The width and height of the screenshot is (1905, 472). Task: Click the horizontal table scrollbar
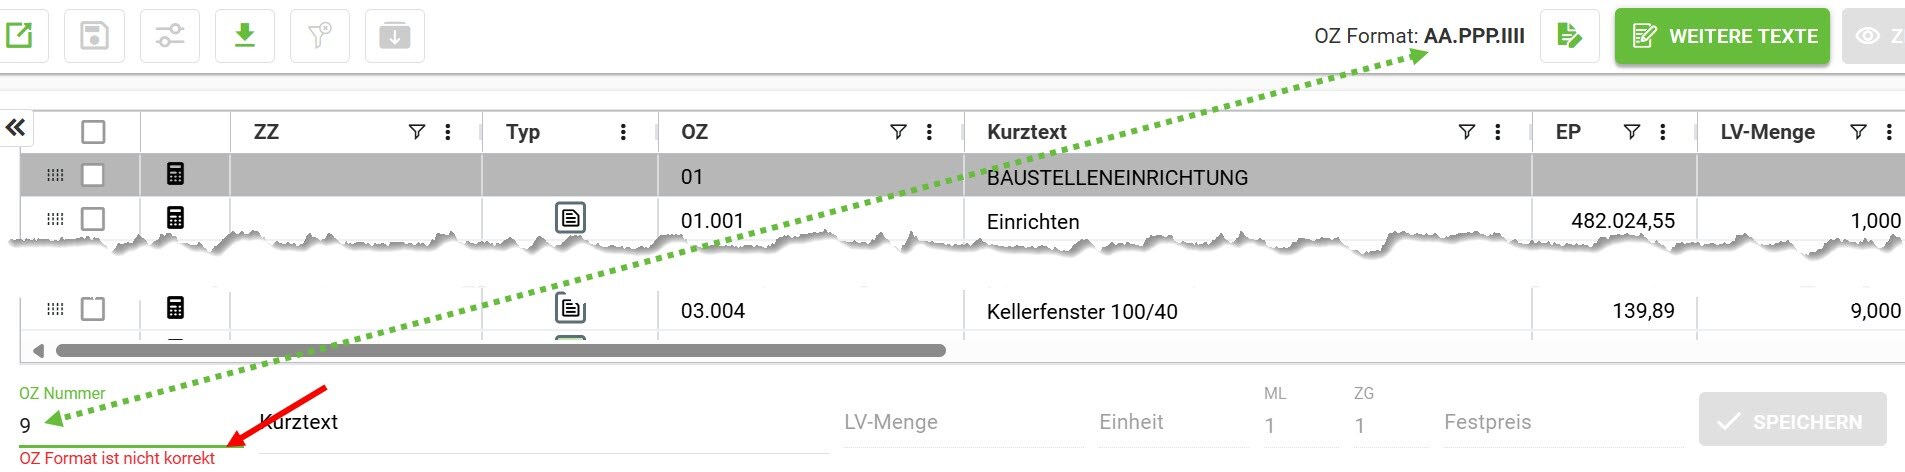coord(500,351)
